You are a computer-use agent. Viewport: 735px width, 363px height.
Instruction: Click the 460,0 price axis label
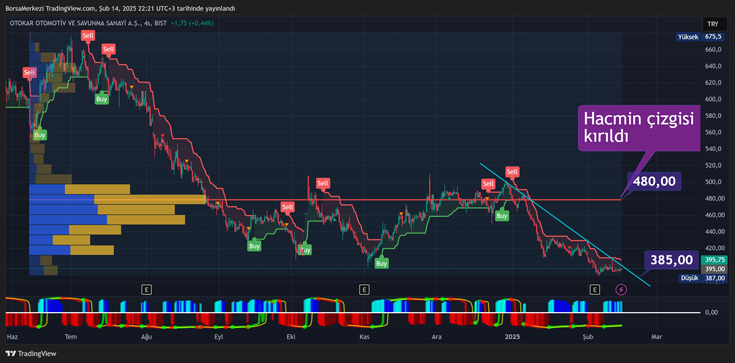point(712,215)
